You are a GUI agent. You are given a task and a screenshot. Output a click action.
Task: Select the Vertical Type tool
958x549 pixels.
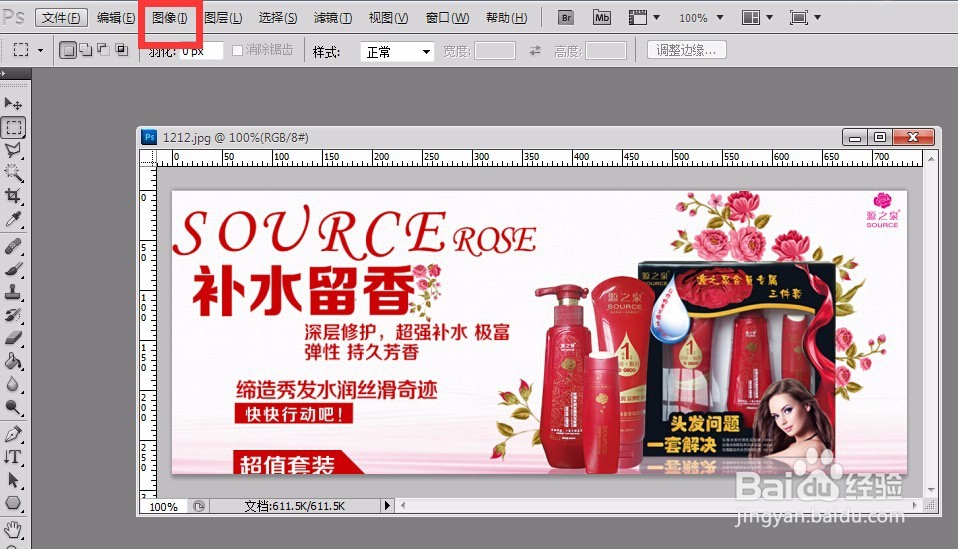tap(13, 457)
